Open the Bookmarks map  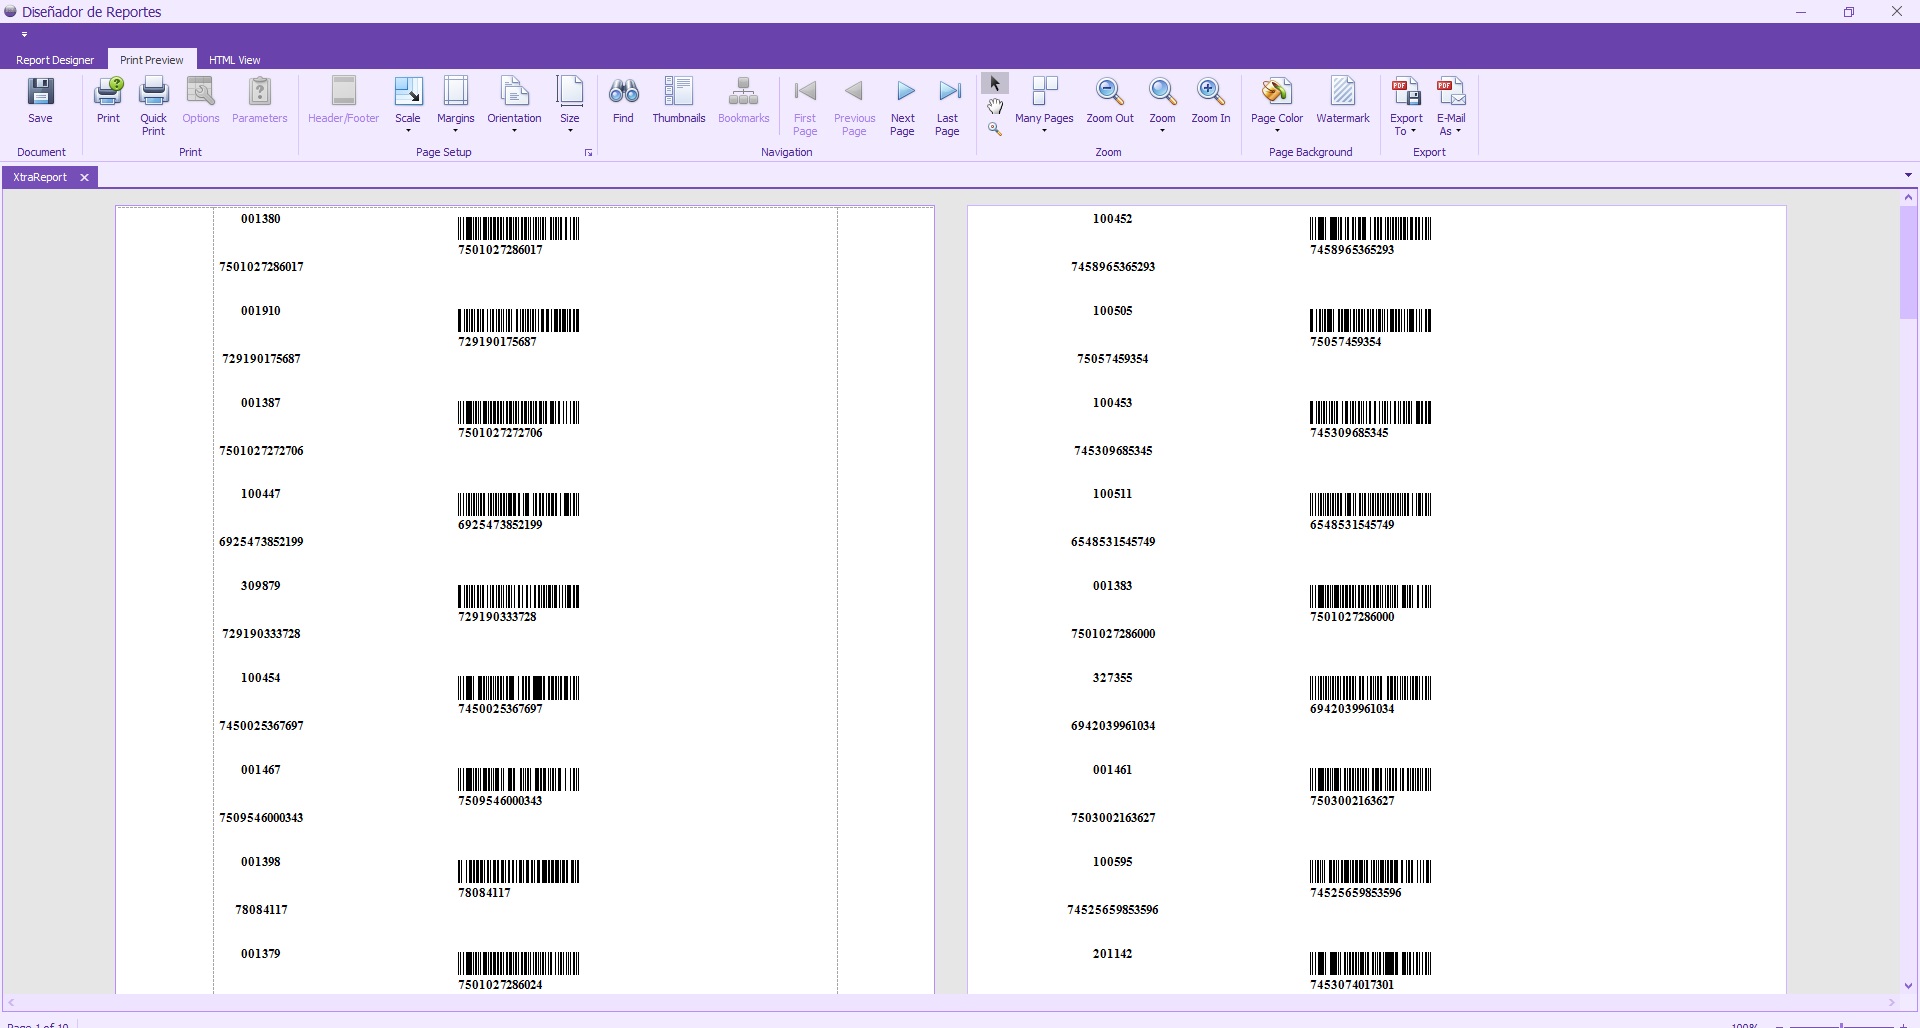(x=744, y=100)
